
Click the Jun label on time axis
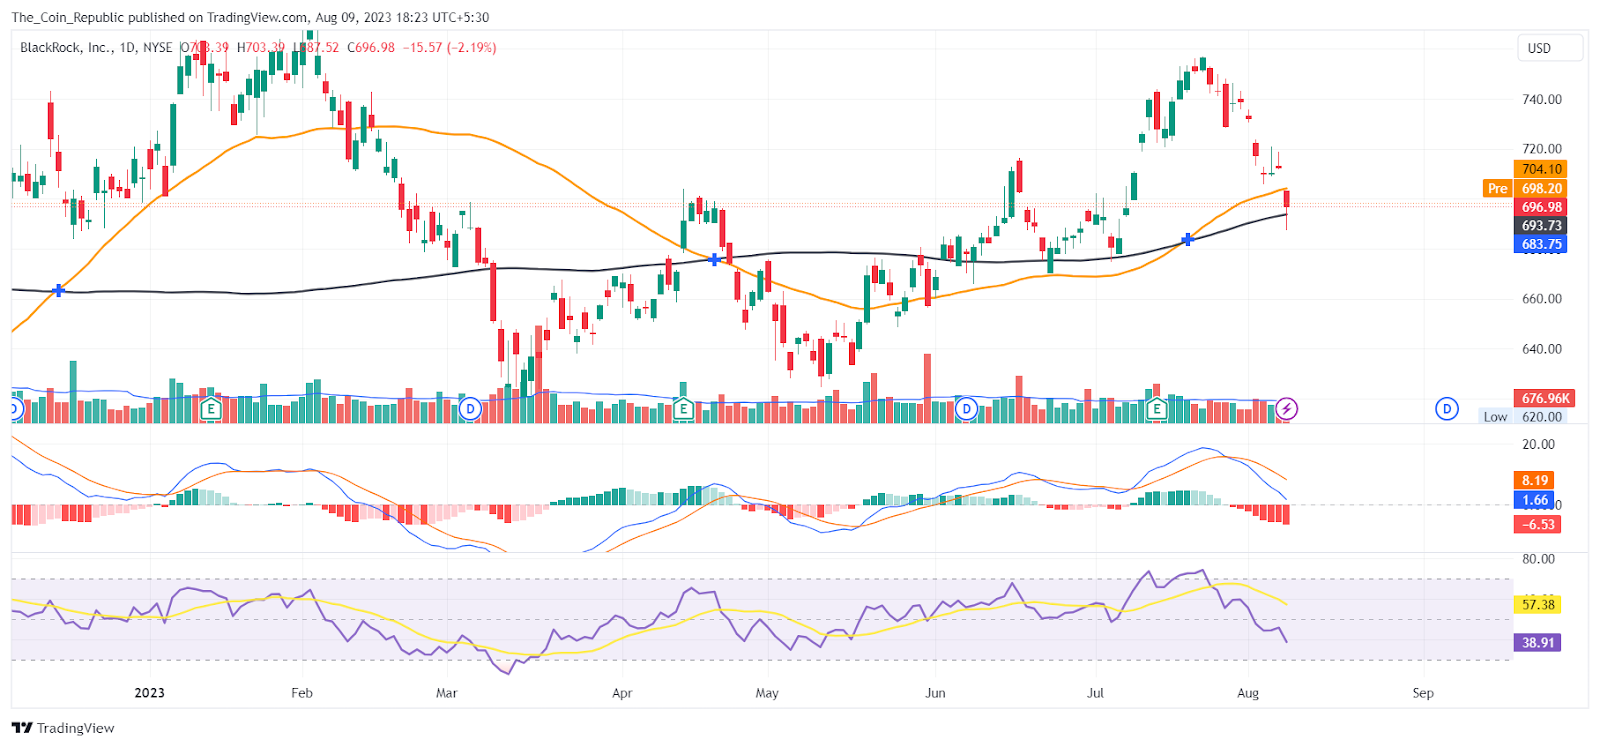pos(935,693)
